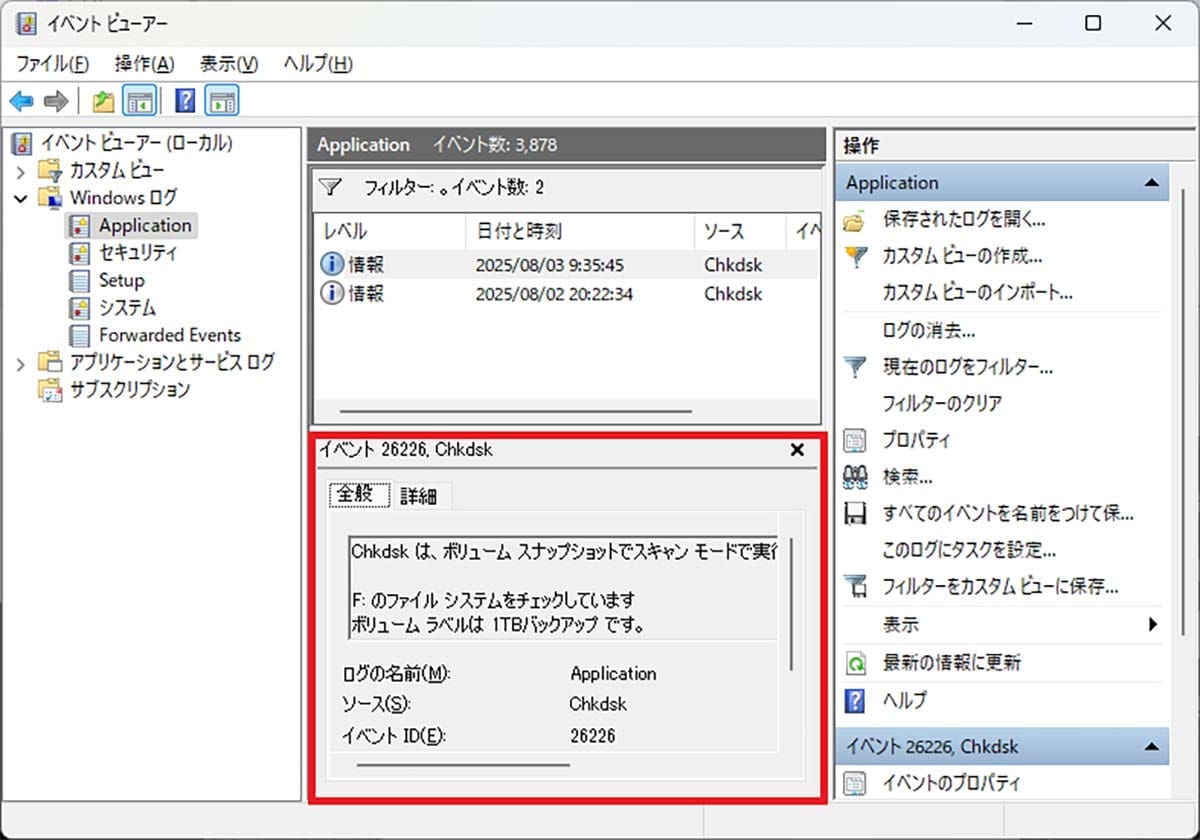Toggle the show/hide action pane icon
The image size is (1200, 840).
point(223,101)
